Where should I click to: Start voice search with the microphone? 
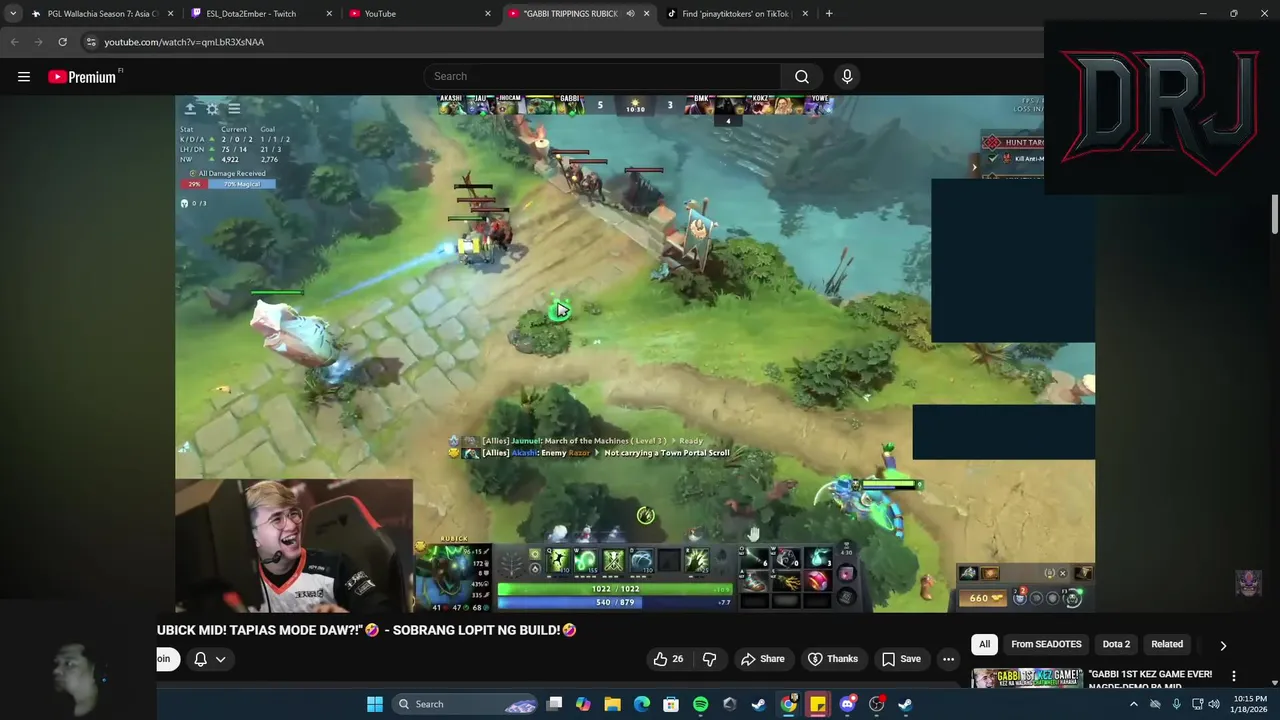tap(847, 77)
